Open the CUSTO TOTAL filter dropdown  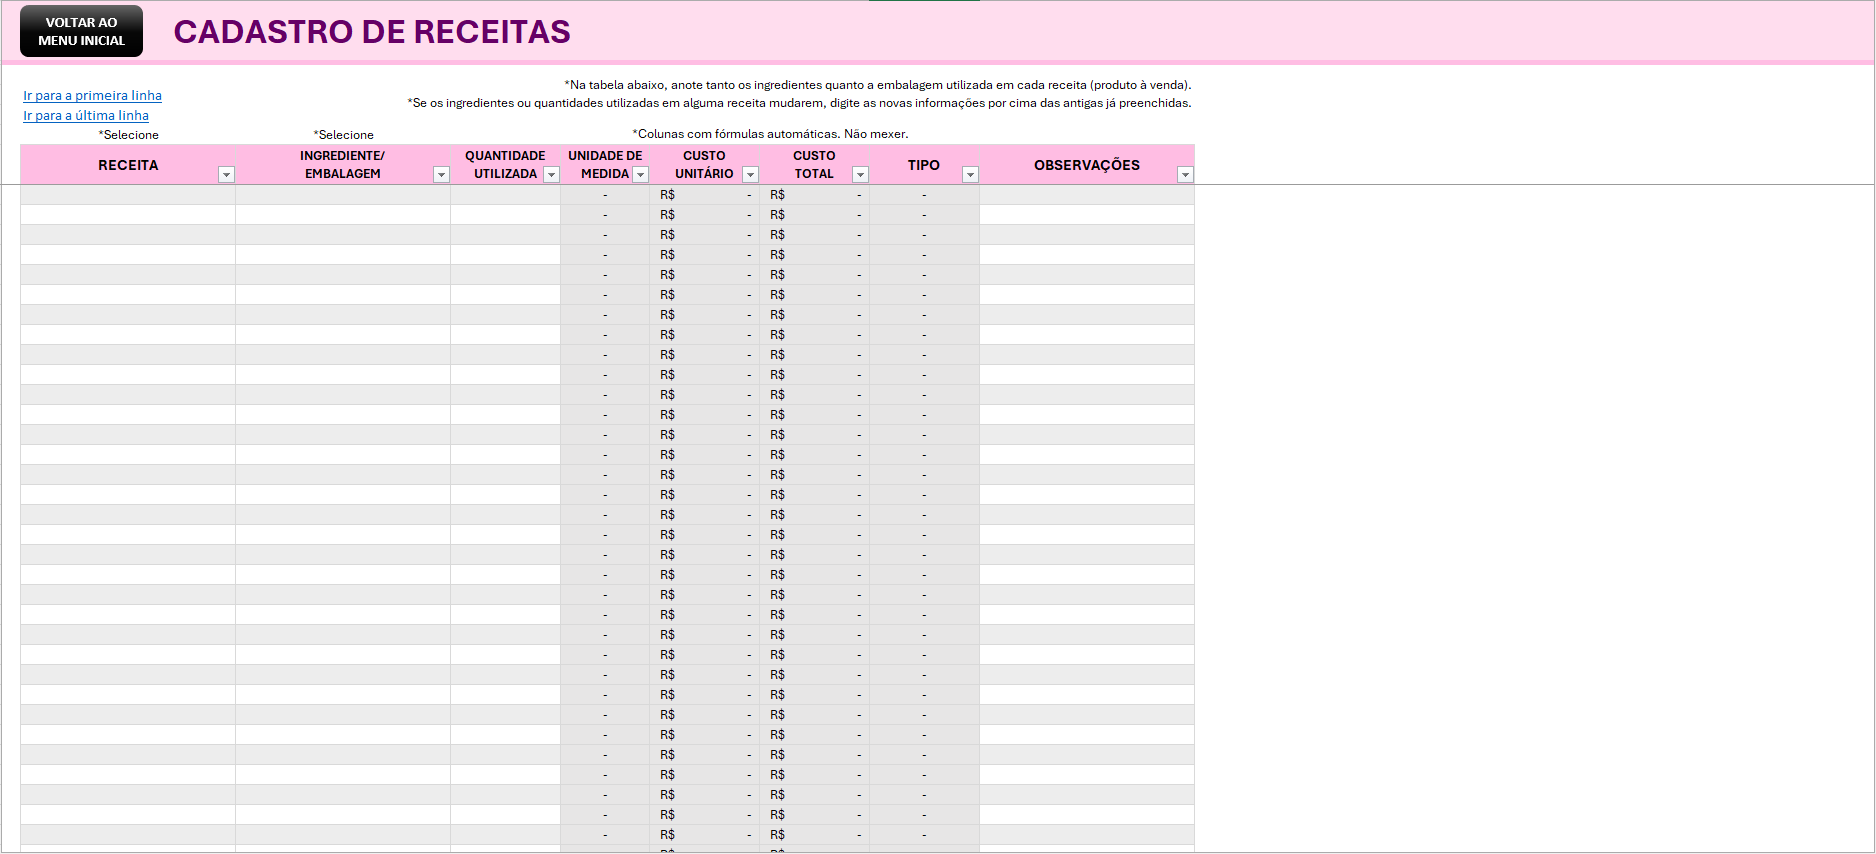click(x=860, y=175)
